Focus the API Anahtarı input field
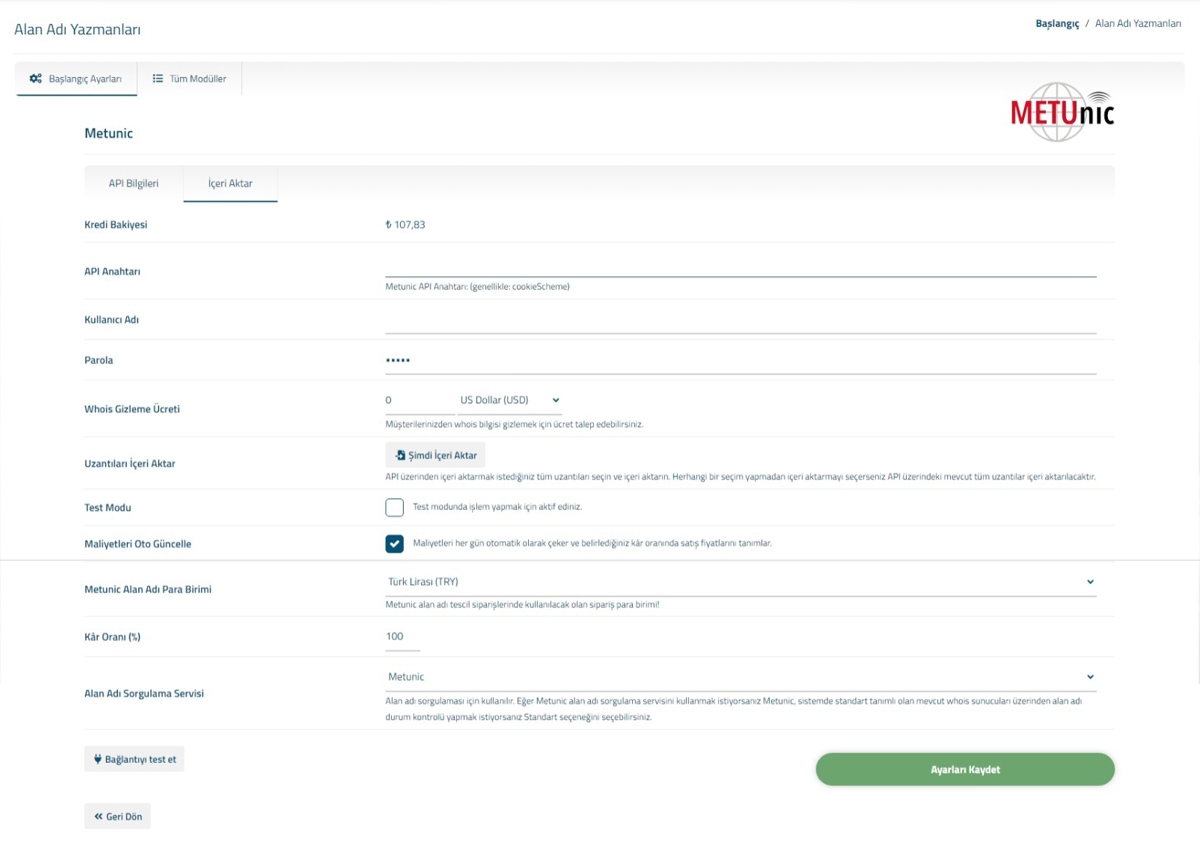This screenshot has width=1200, height=850. pyautogui.click(x=741, y=265)
